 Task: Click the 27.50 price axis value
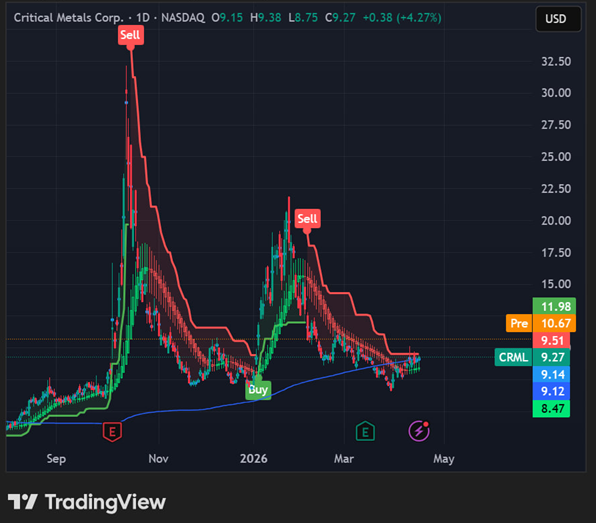[x=556, y=125]
